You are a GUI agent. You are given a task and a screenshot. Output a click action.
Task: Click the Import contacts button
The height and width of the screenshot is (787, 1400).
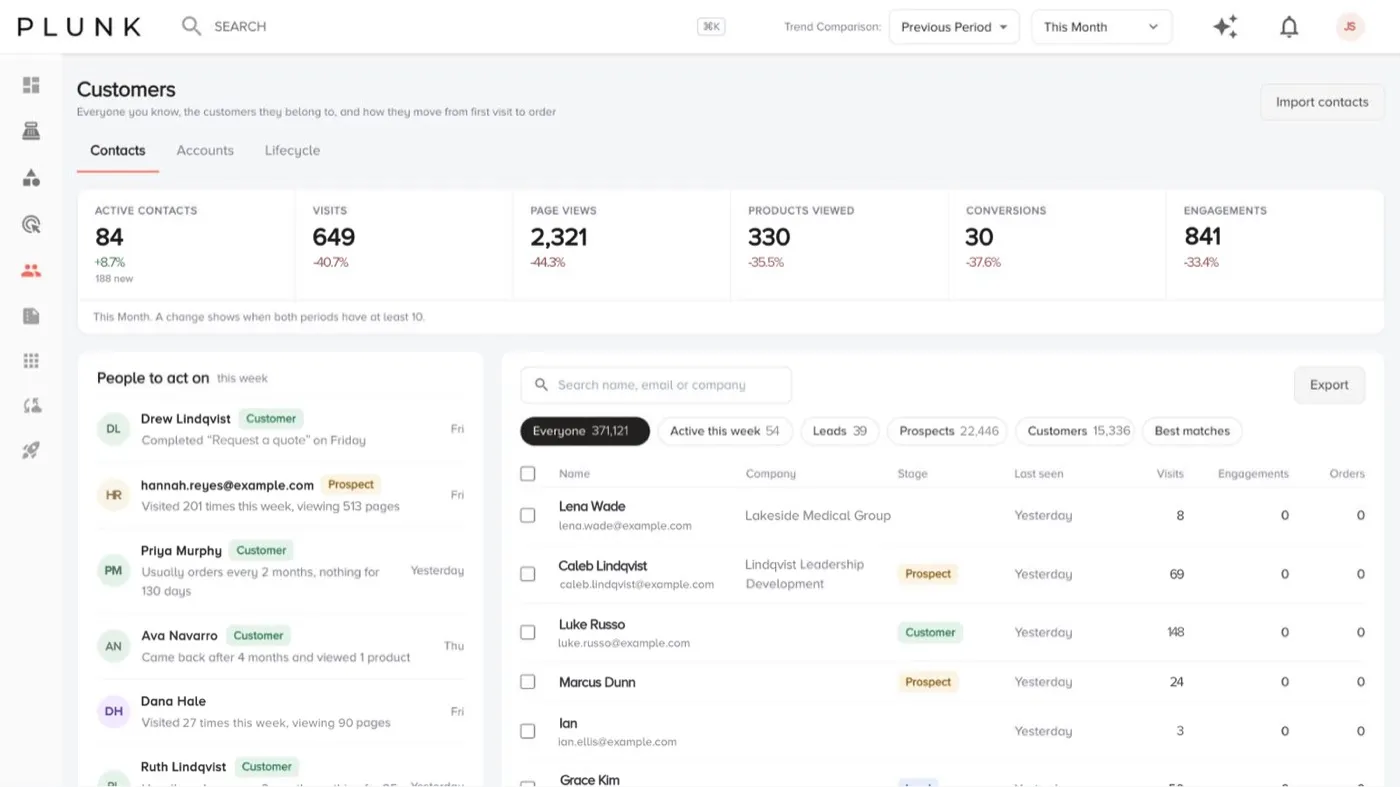pos(1322,102)
